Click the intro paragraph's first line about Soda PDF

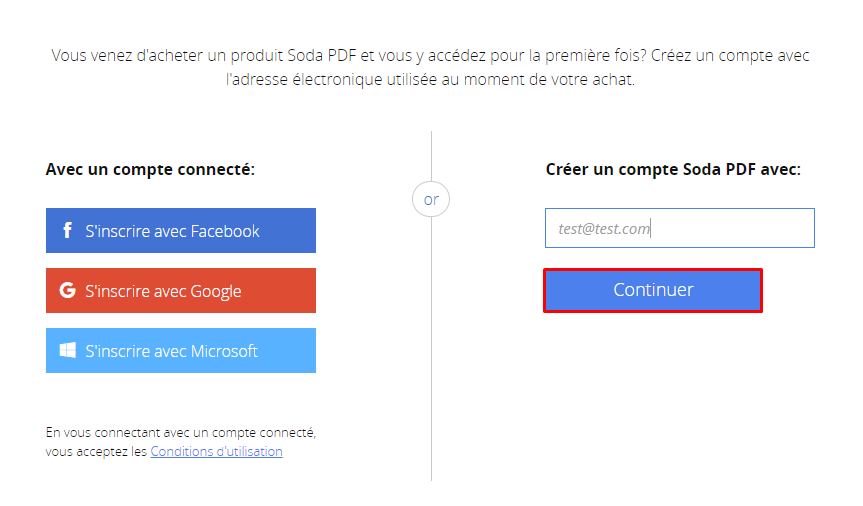tap(430, 56)
